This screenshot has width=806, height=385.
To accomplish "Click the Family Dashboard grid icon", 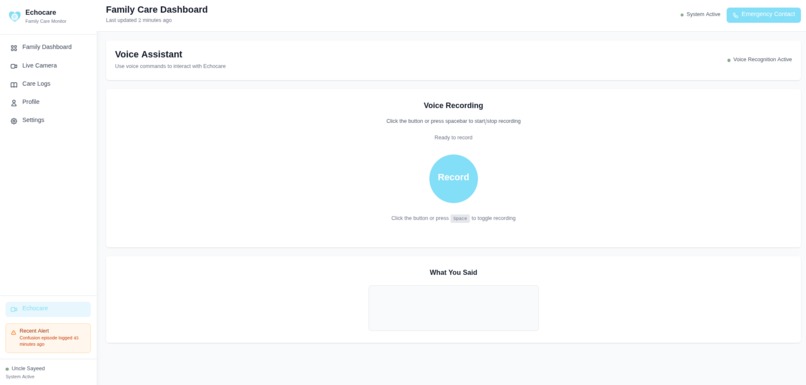I will (14, 48).
